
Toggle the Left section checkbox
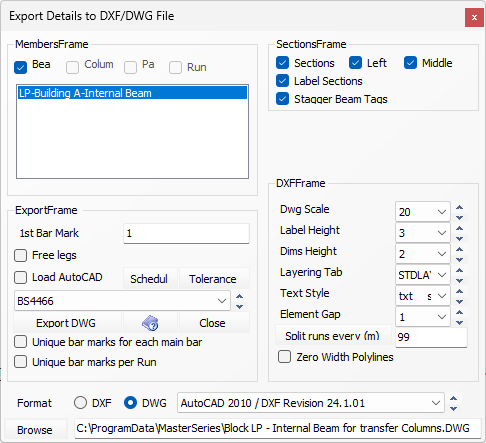coord(355,63)
